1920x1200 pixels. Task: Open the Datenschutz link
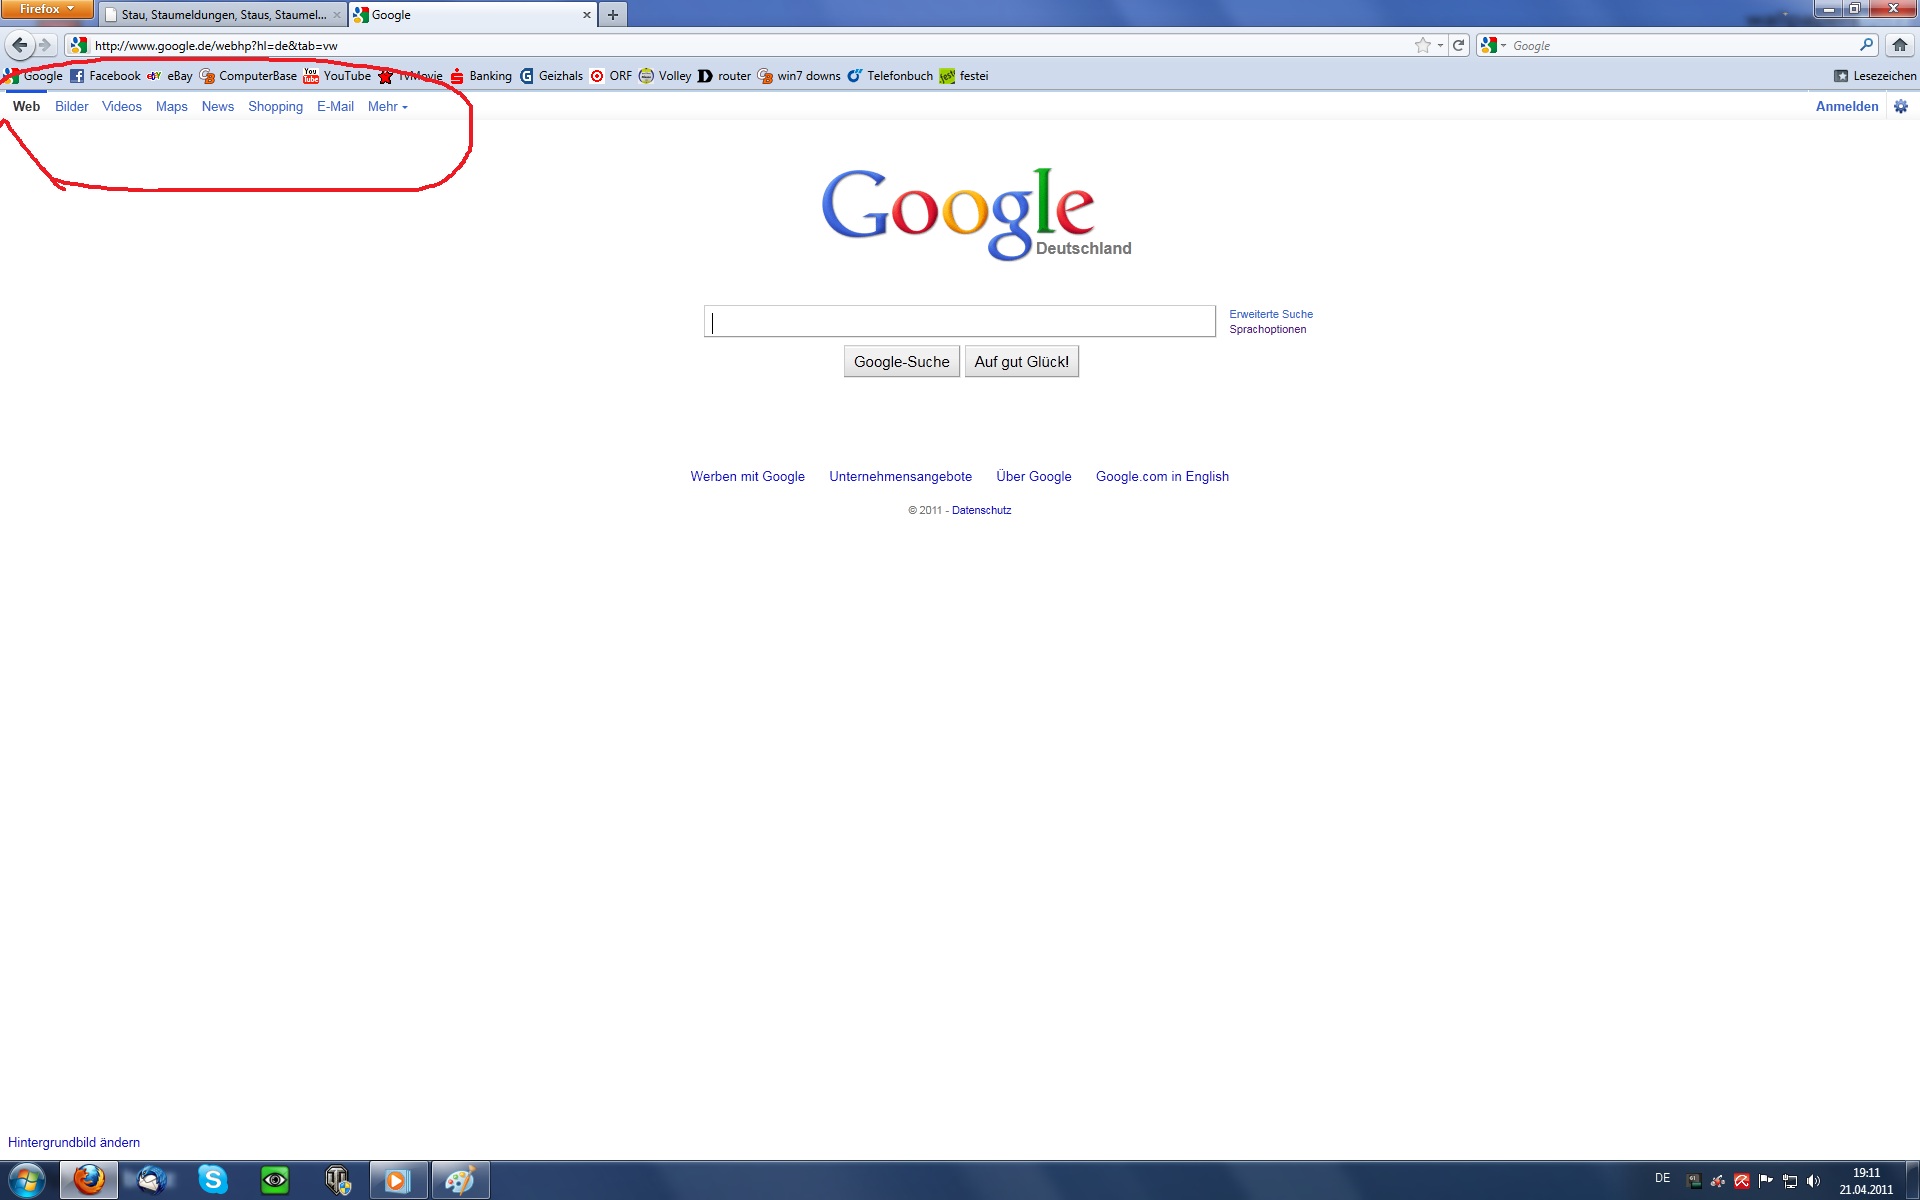[x=982, y=510]
